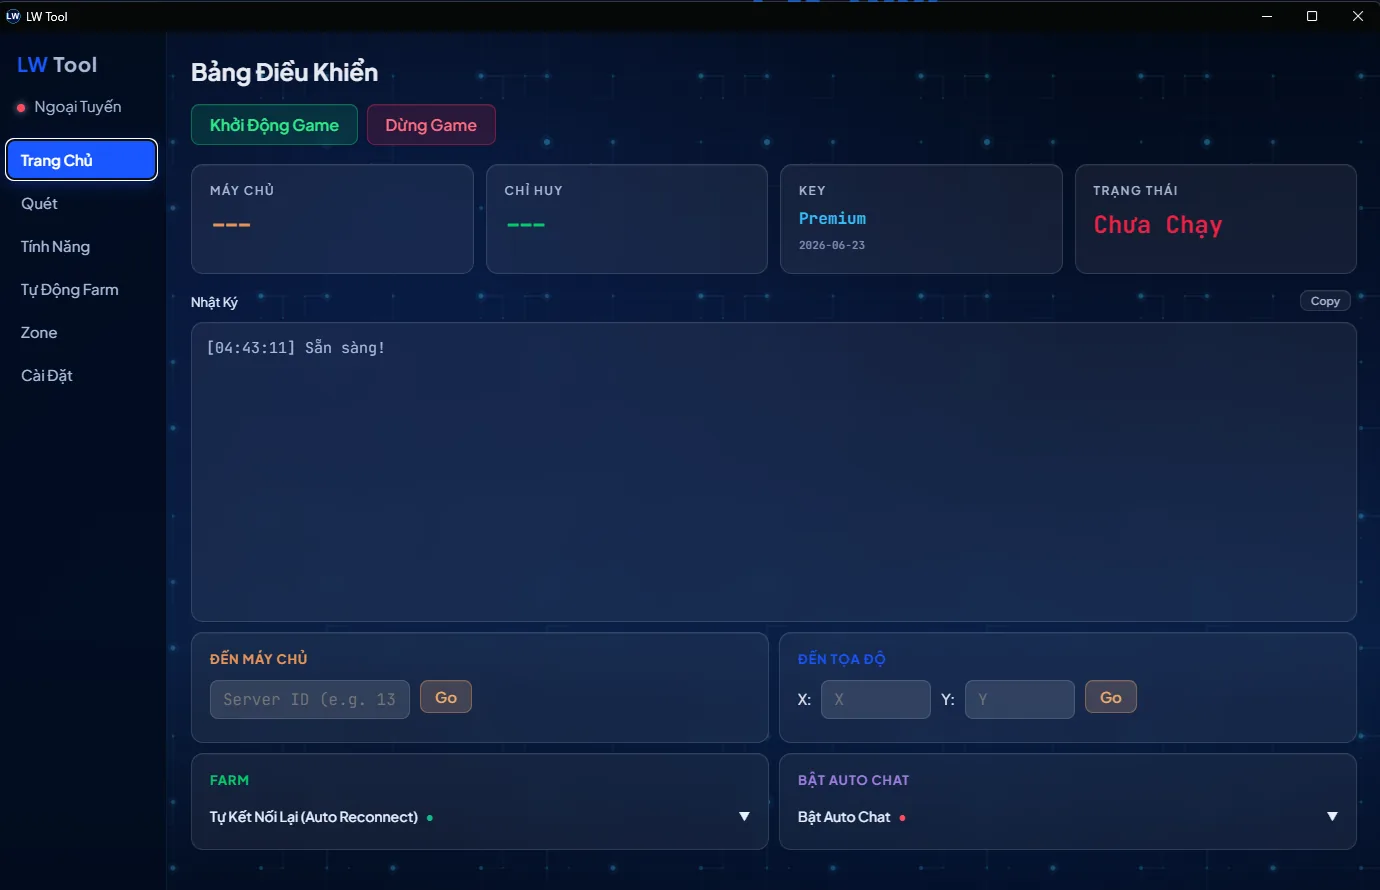
Task: Click the Bảng Điều Khiển heading
Action: tap(285, 72)
